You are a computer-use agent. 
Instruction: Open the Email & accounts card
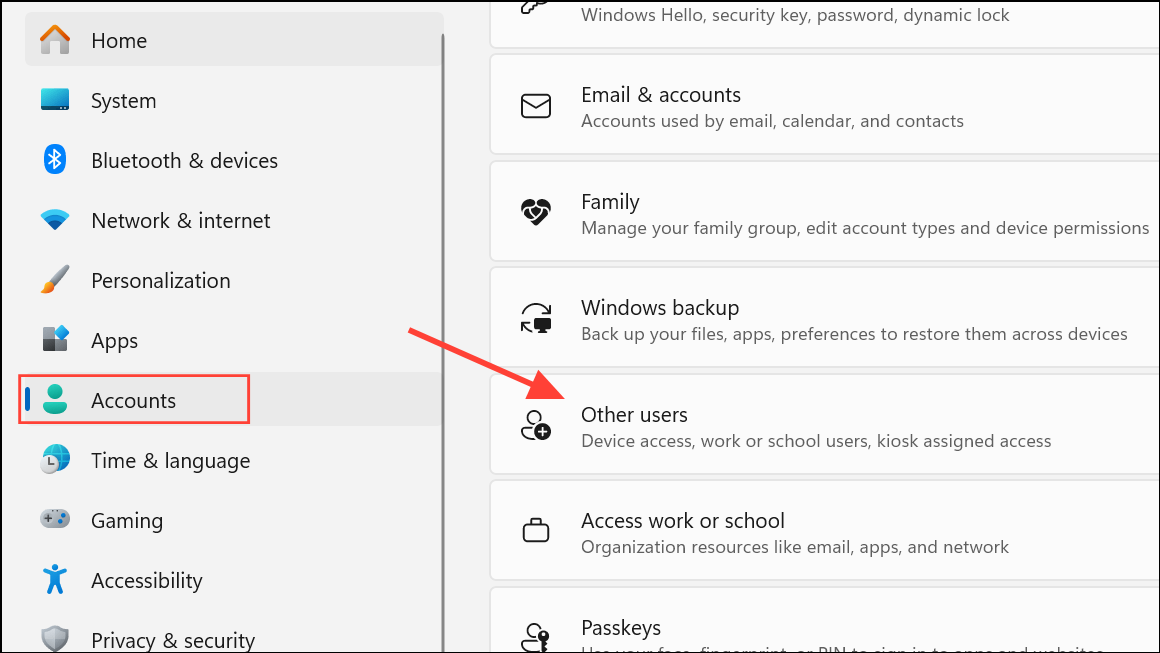(824, 104)
